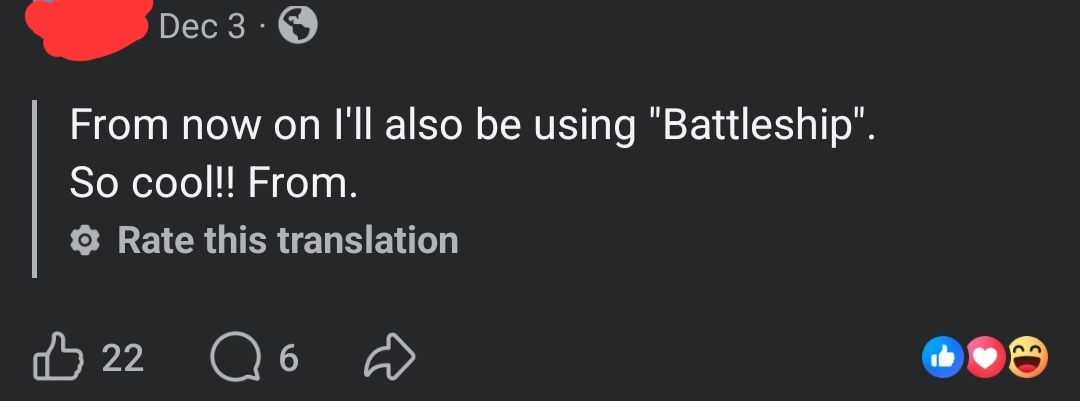The width and height of the screenshot is (1080, 401).
Task: View the 22 likes count
Action: pyautogui.click(x=123, y=358)
